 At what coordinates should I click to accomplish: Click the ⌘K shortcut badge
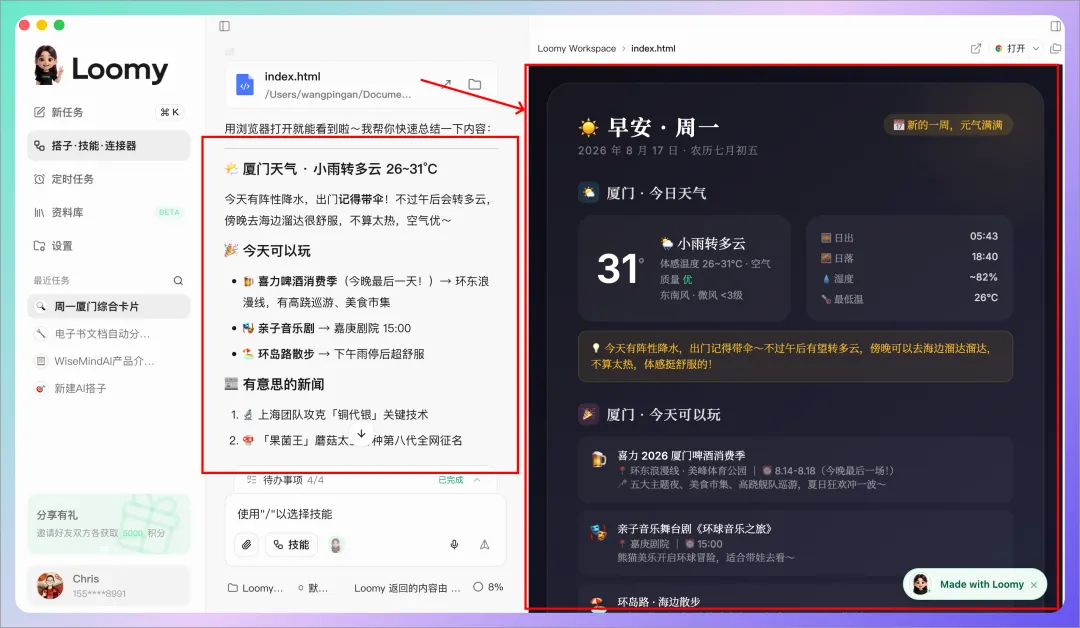[x=169, y=112]
